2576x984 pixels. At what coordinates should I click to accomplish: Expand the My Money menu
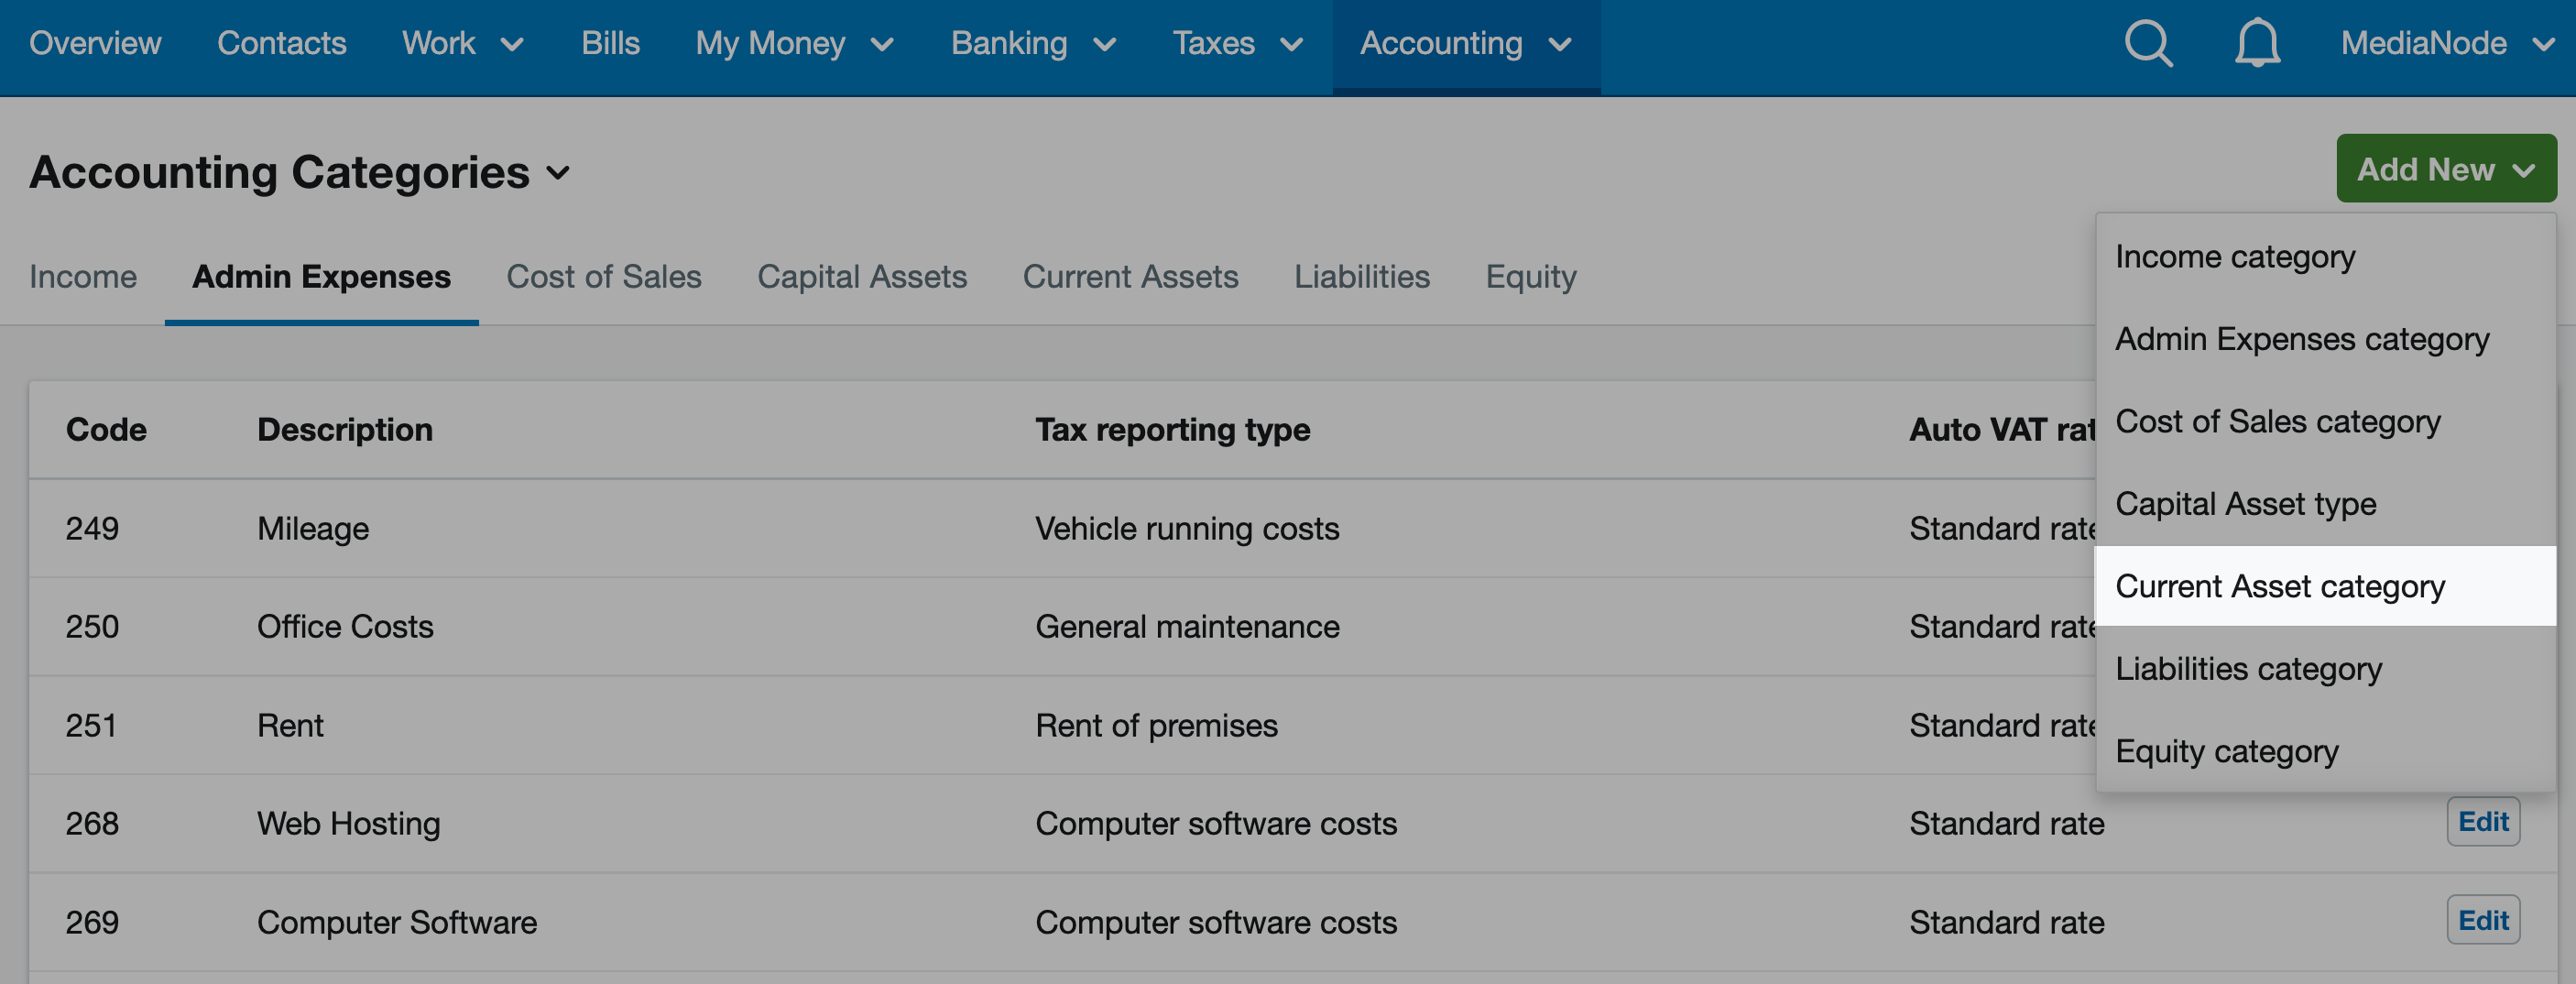pos(795,43)
